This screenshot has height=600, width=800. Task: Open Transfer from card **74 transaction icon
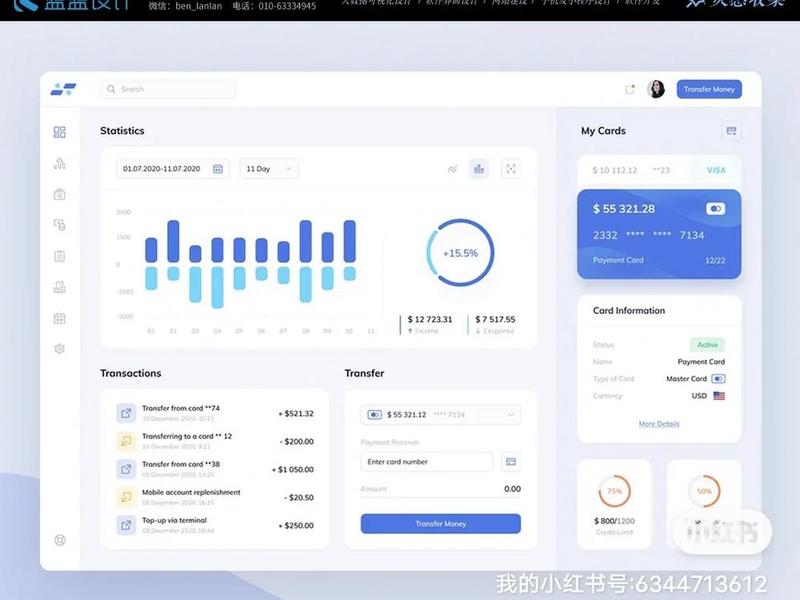126,413
